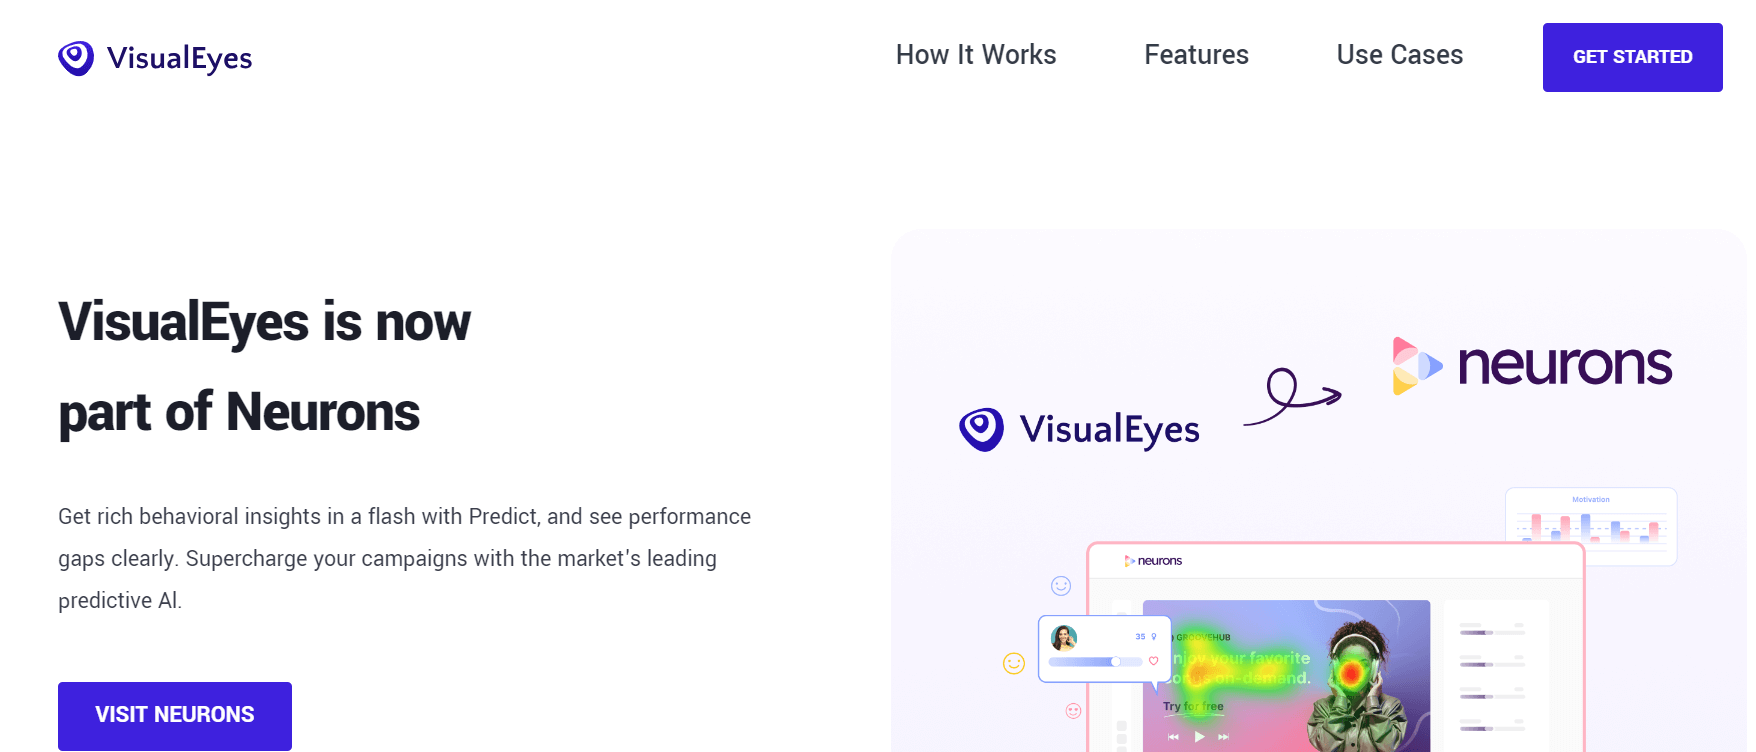1756x752 pixels.
Task: Click the yellow smiley face icon
Action: (x=1014, y=663)
